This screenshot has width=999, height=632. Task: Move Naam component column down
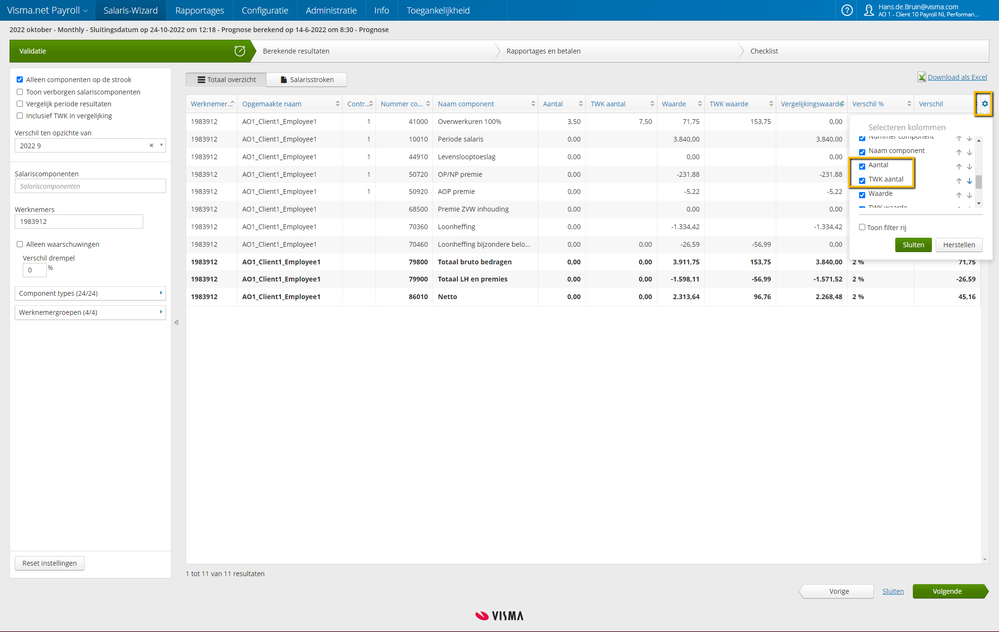pyautogui.click(x=970, y=152)
